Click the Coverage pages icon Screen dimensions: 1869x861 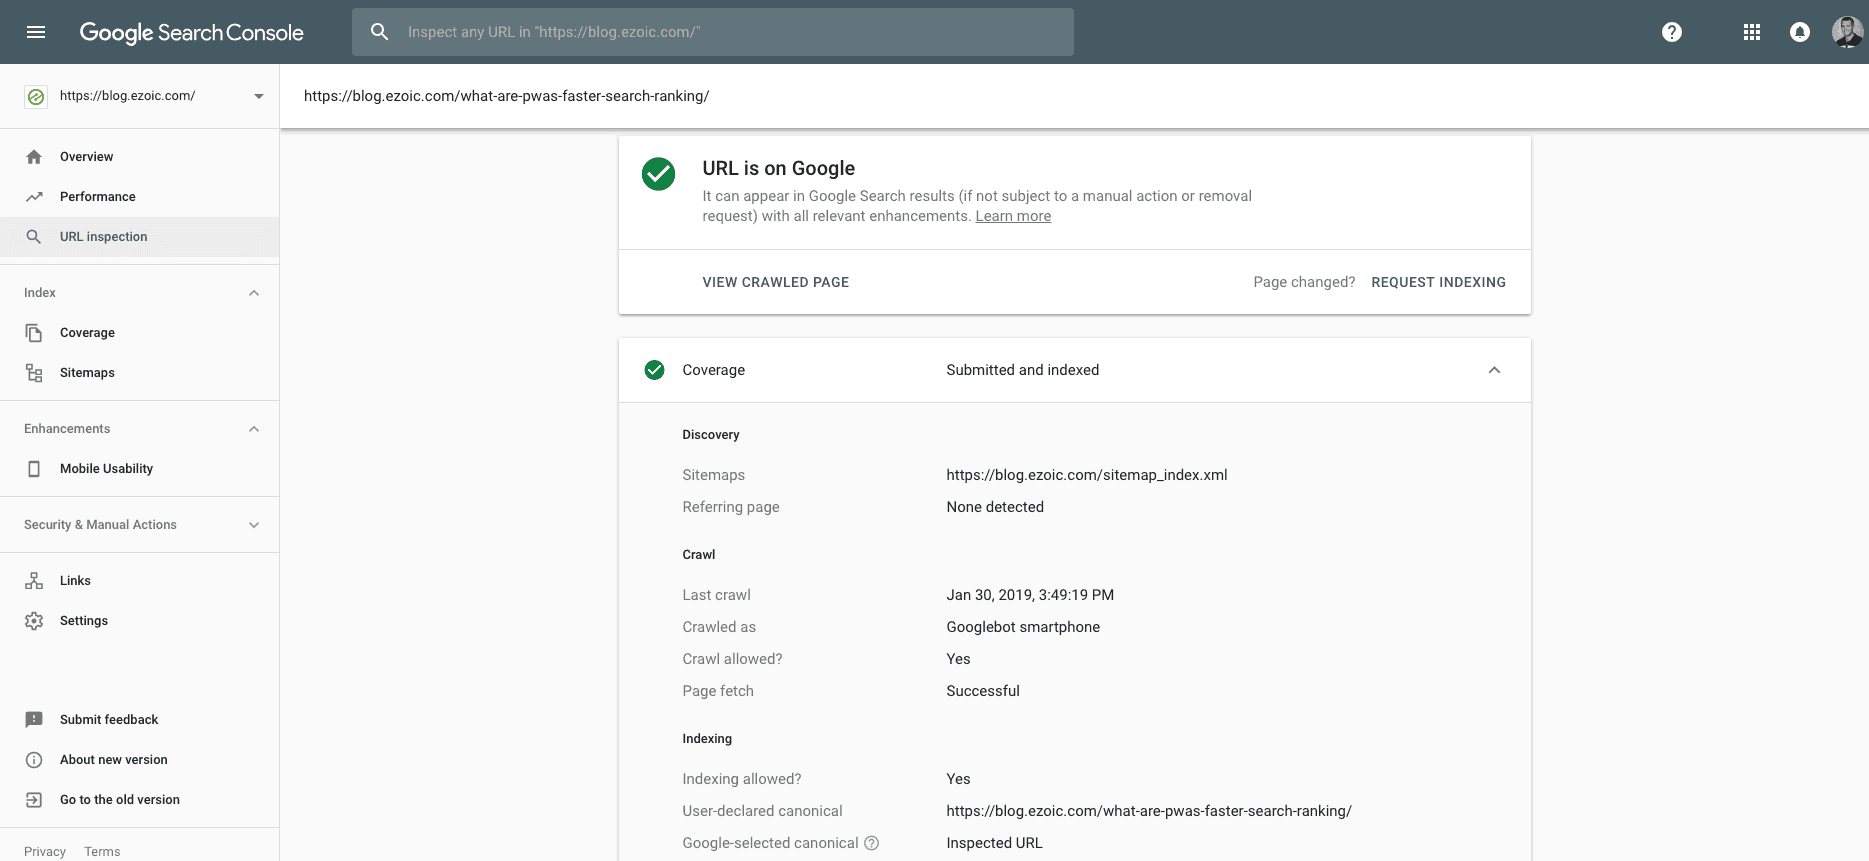[x=34, y=333]
